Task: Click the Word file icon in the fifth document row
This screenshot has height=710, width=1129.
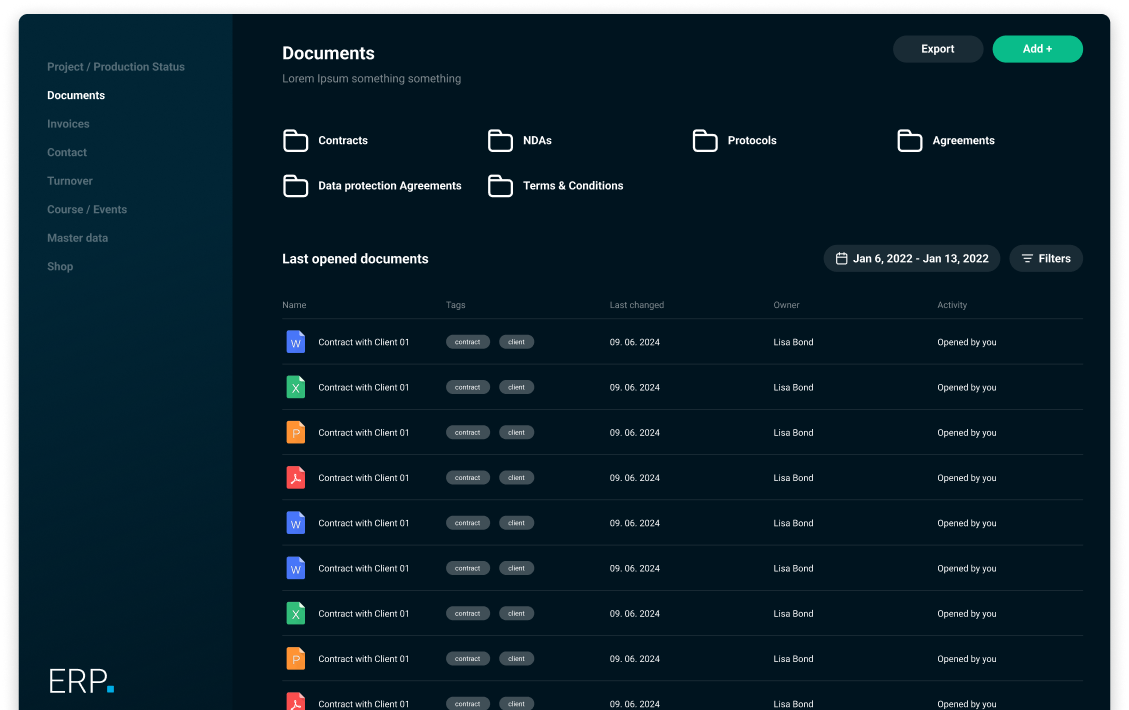Action: point(295,523)
